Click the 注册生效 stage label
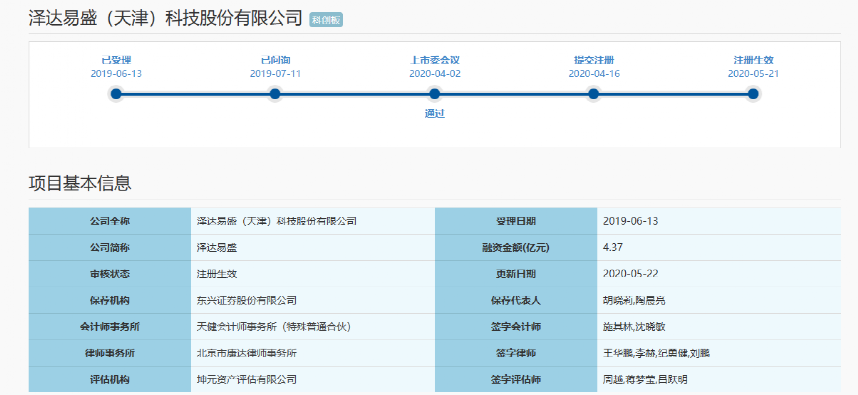Screen dimensions: 858x395 click(753, 60)
